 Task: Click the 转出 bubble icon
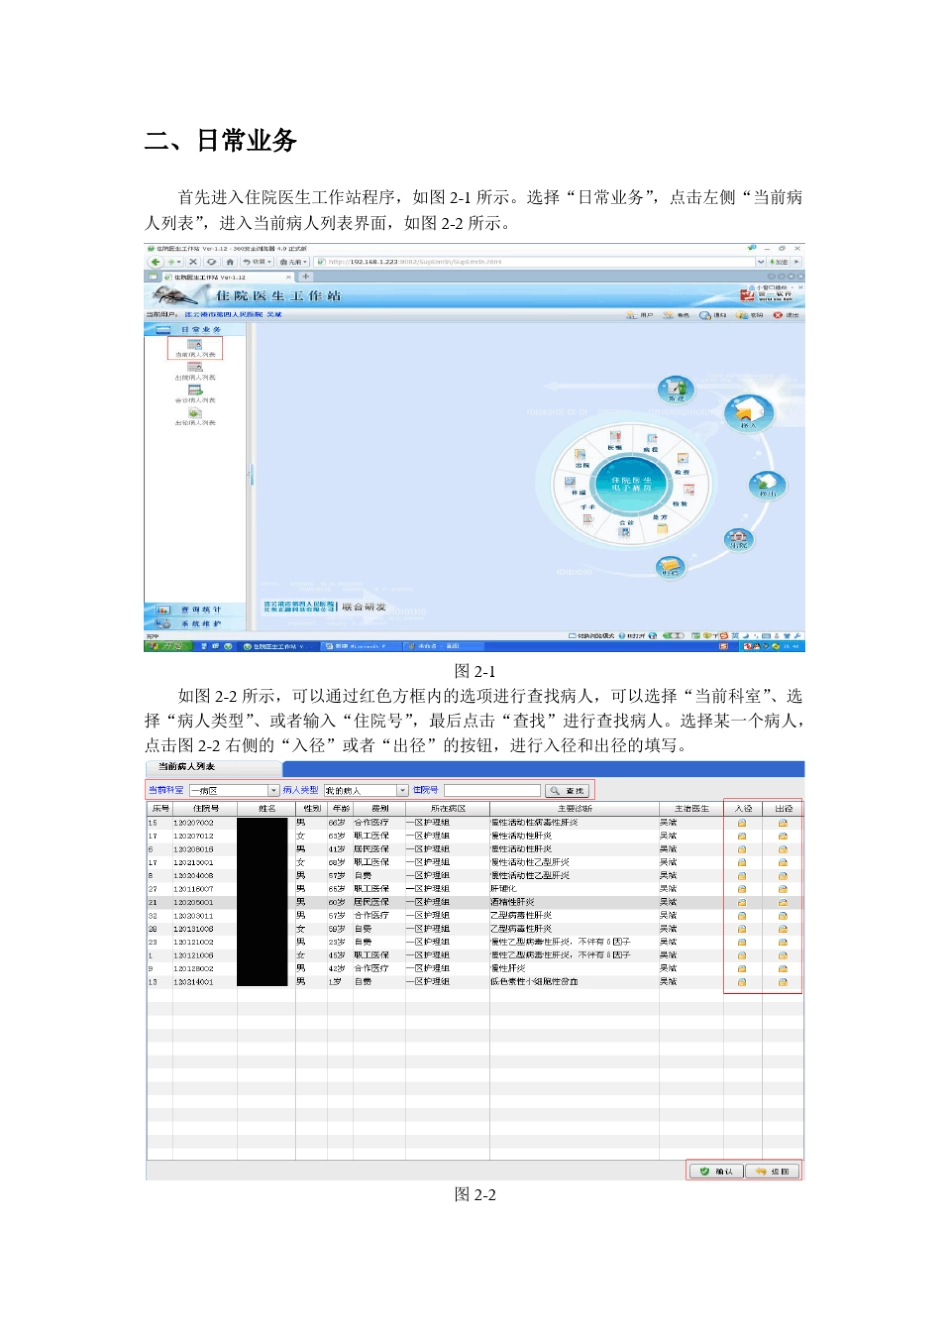pos(767,486)
